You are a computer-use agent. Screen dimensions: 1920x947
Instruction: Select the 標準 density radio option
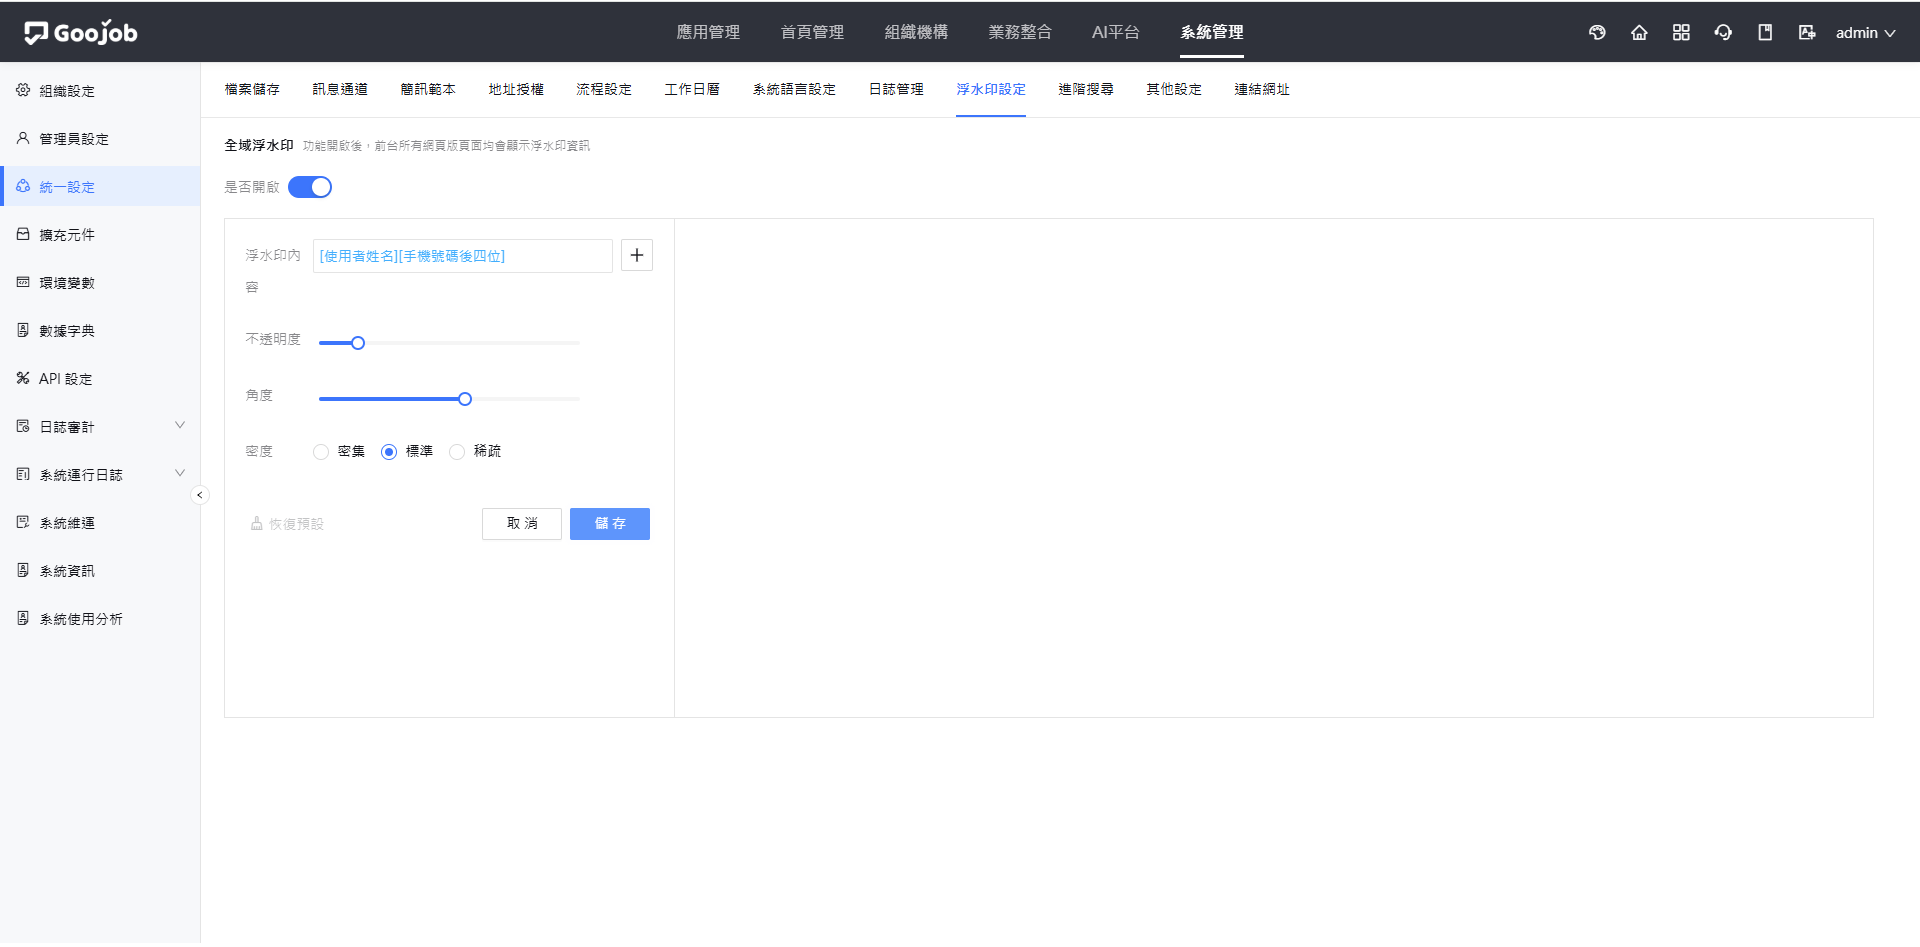click(x=389, y=452)
